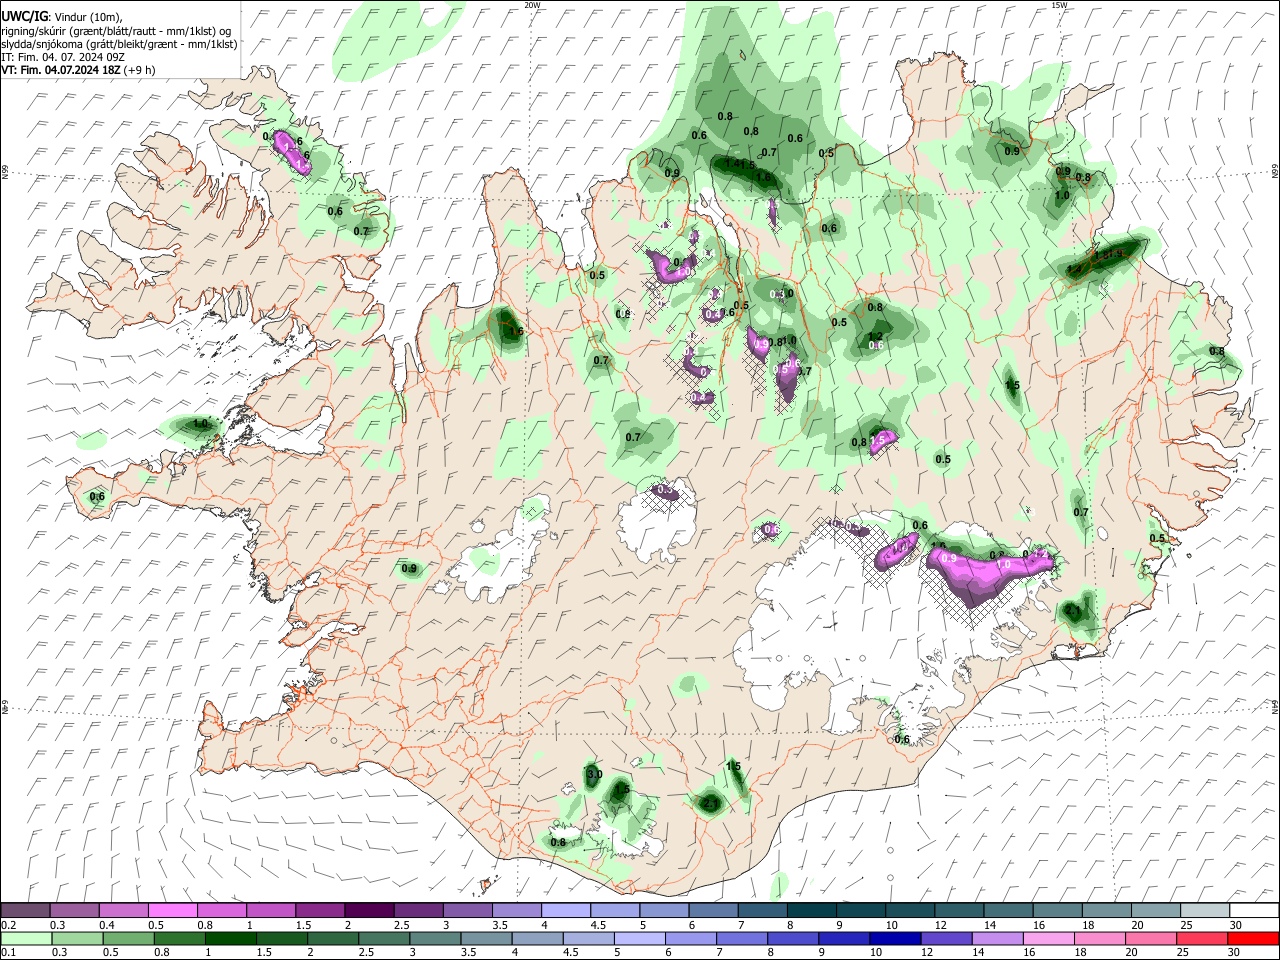
Task: Click the bright red rain swatch above 30
Action: (x=1255, y=938)
